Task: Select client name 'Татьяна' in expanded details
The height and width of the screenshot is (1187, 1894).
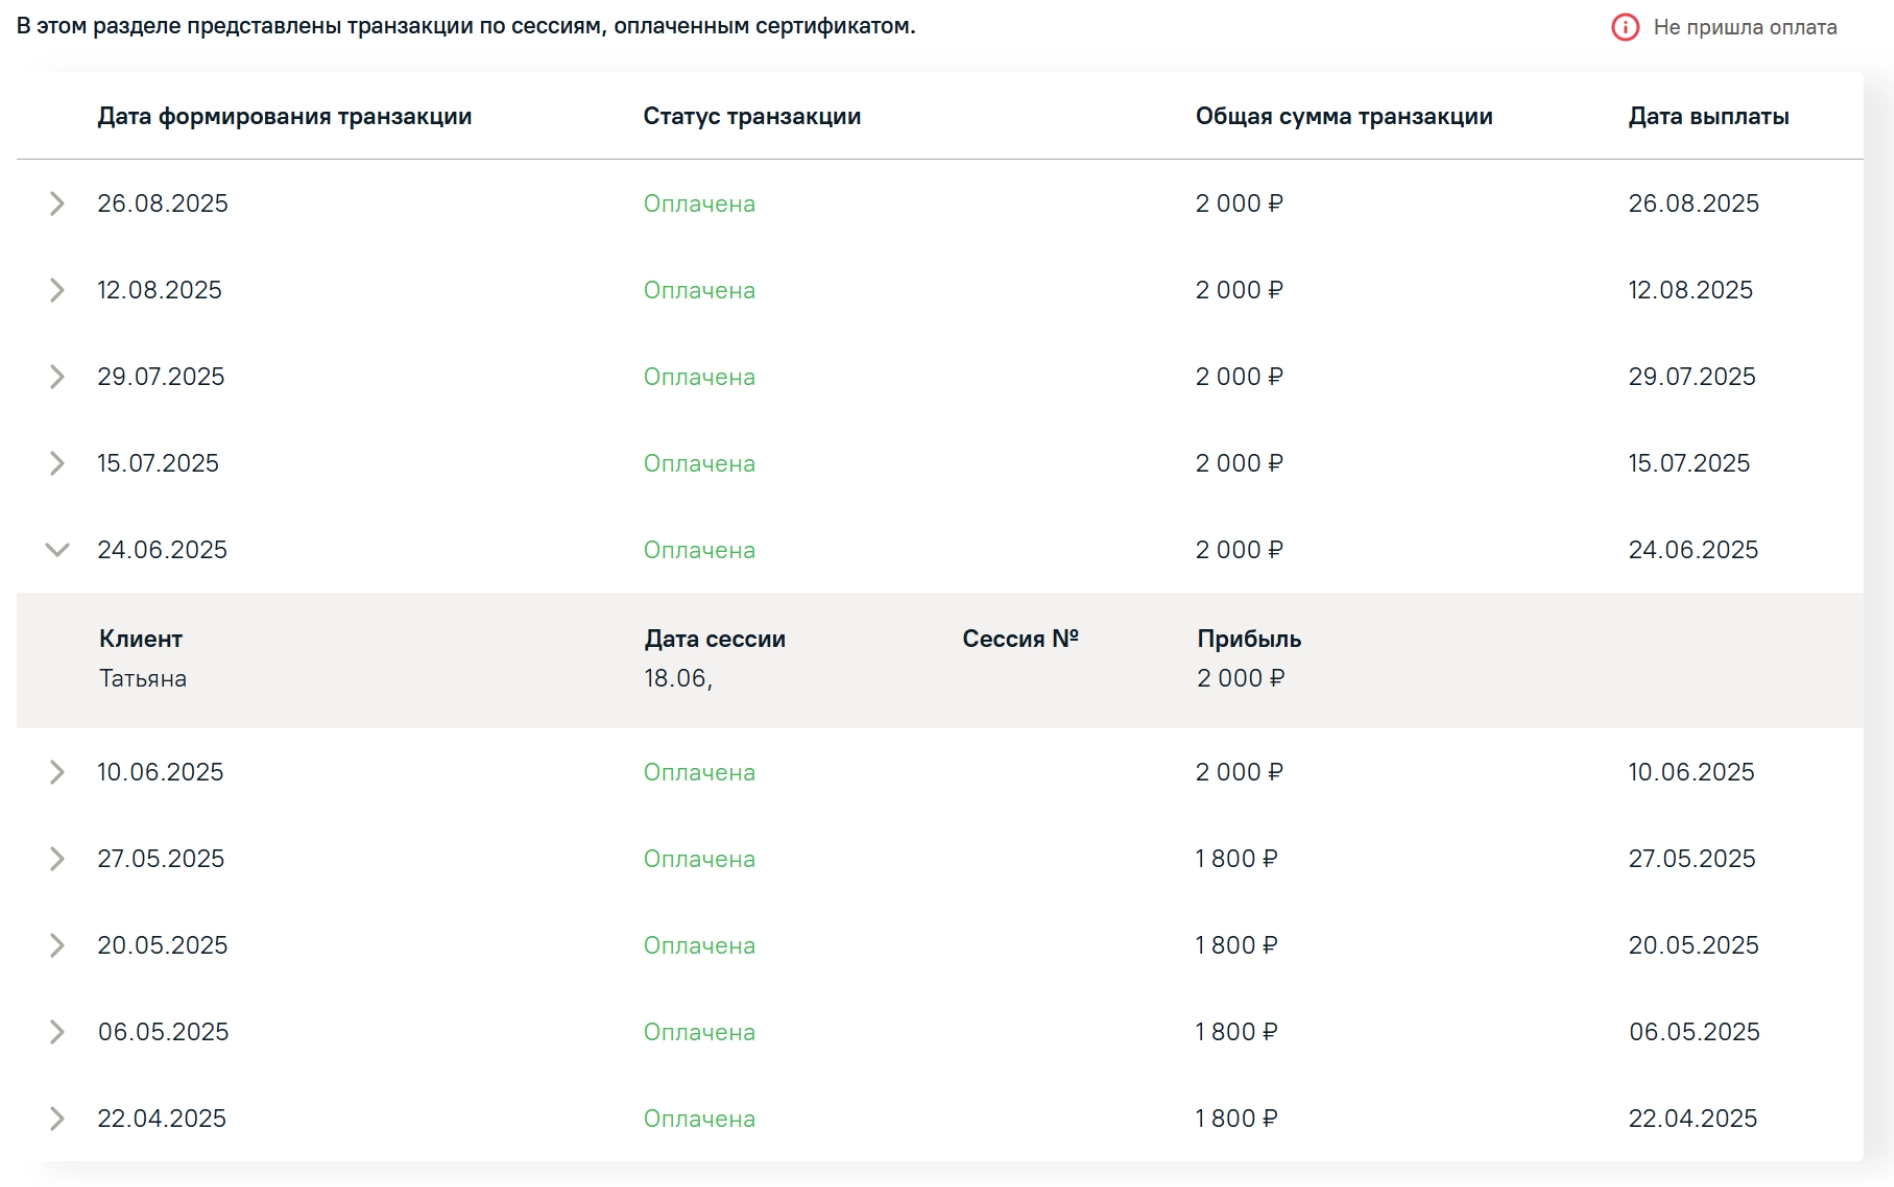Action: (143, 679)
